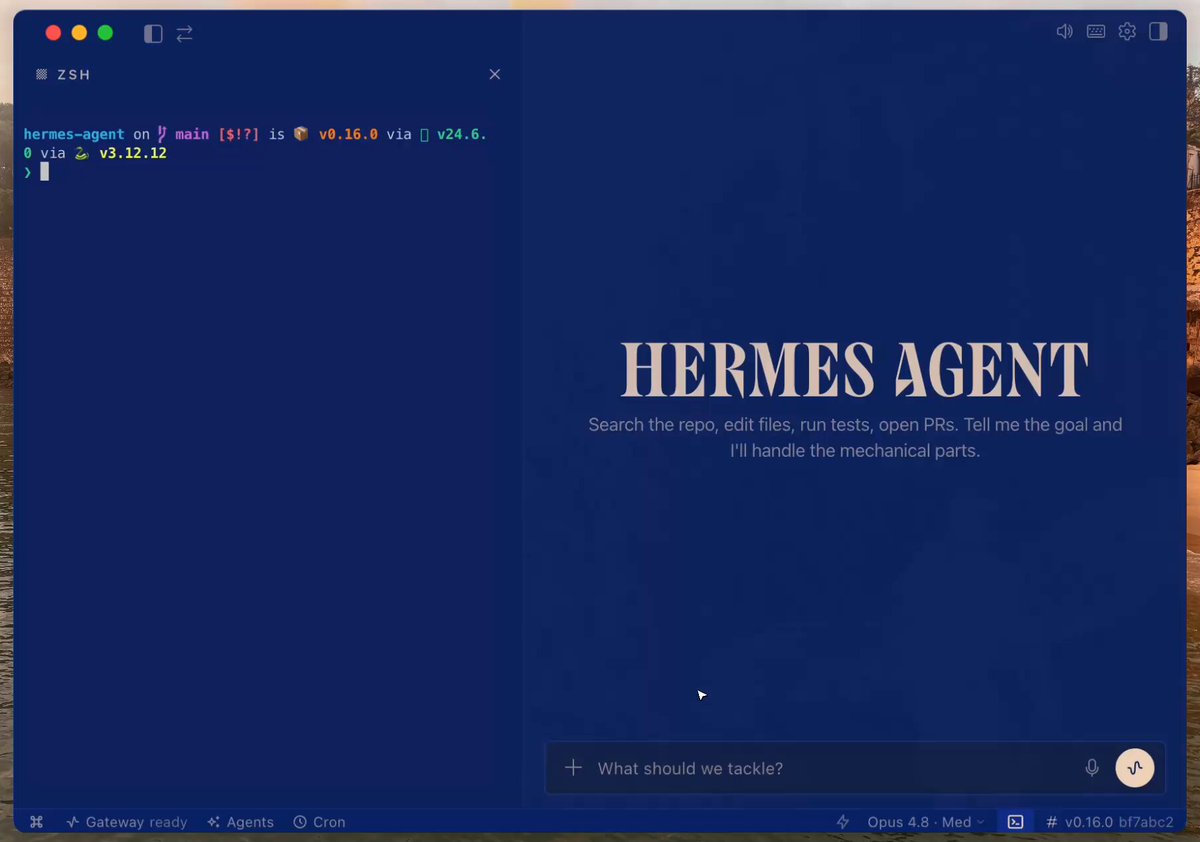1200x842 pixels.
Task: Click the plus attach icon in prompt box
Action: tap(573, 768)
